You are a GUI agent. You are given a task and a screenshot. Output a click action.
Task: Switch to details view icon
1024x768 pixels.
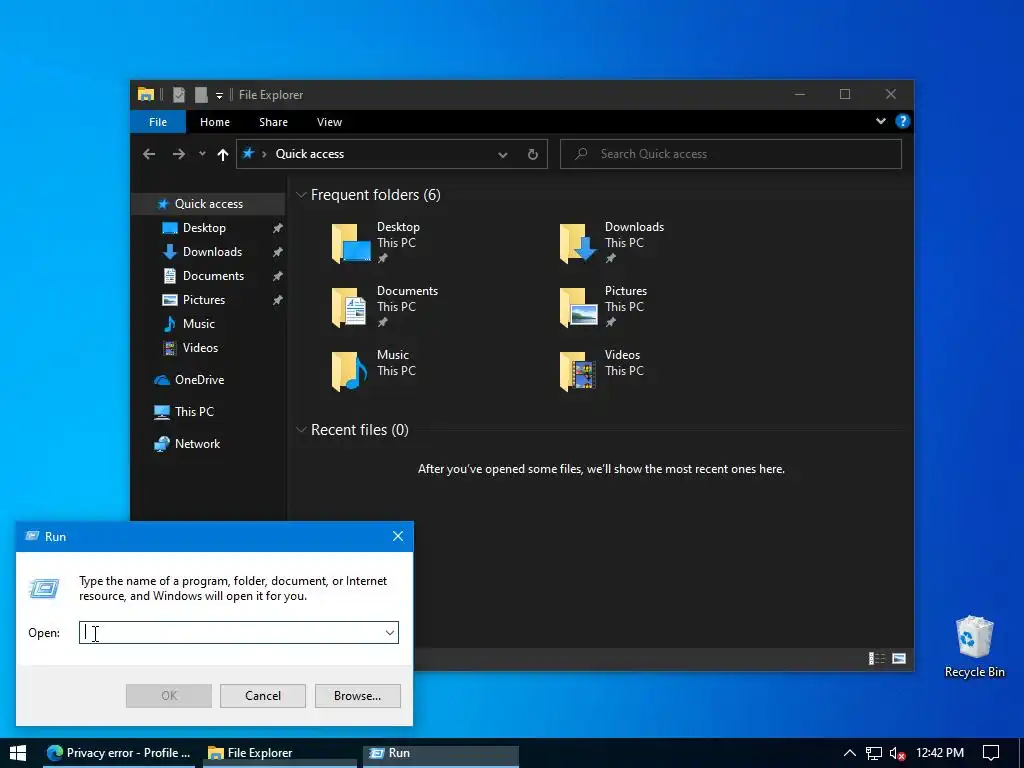click(876, 658)
